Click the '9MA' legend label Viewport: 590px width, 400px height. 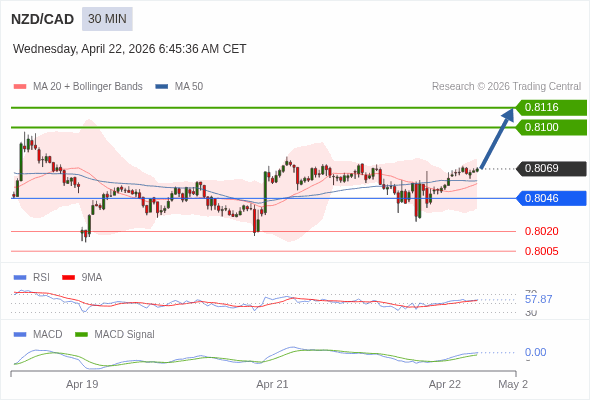tap(92, 278)
